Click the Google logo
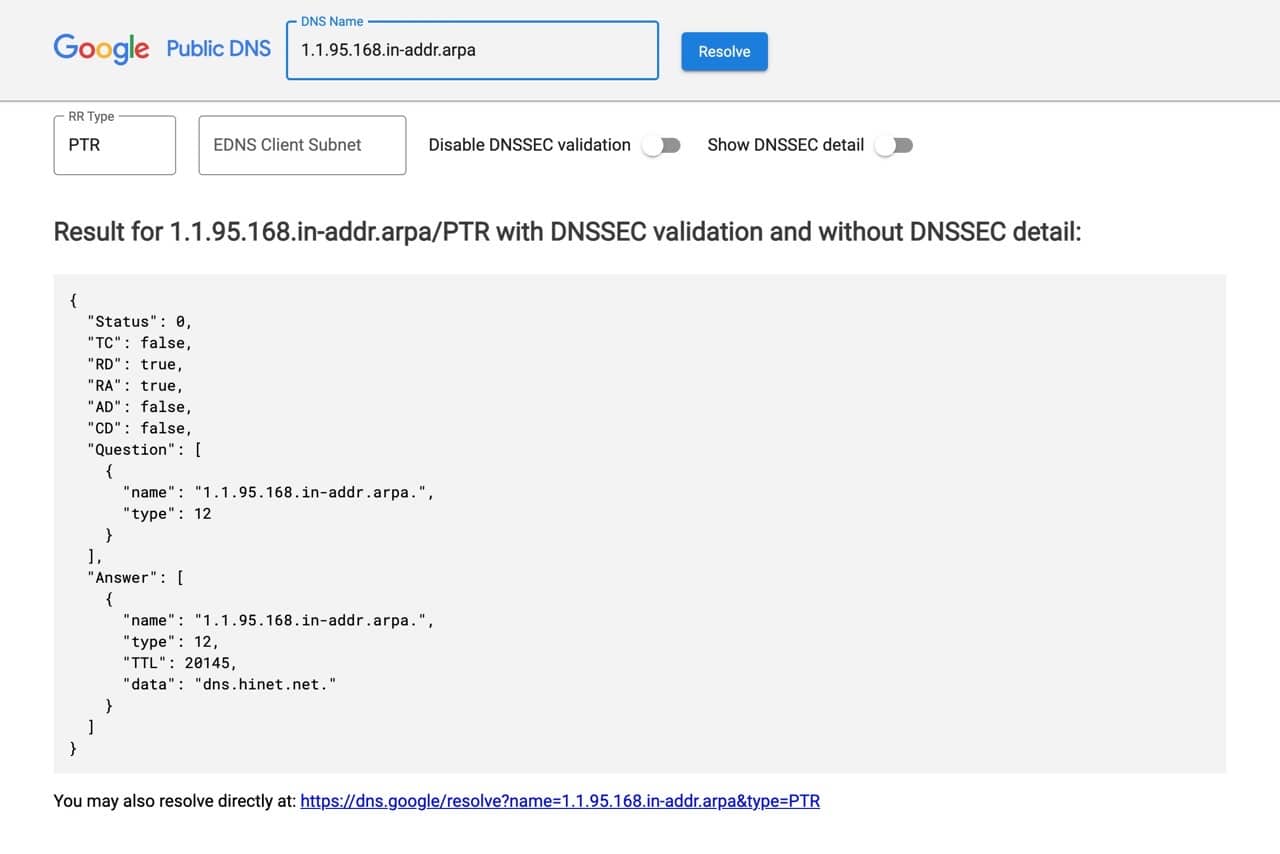Screen dimensions: 1280x854 tap(101, 48)
